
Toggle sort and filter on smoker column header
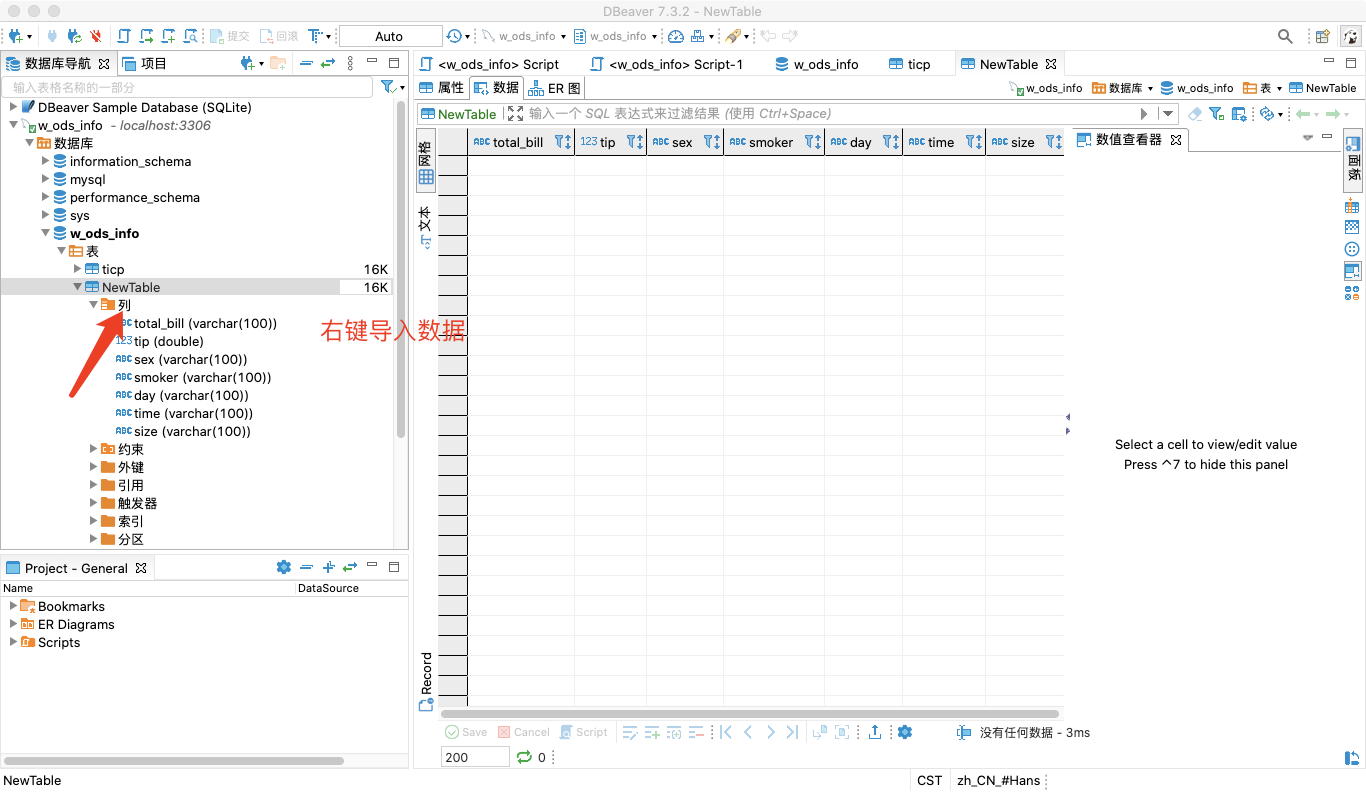(x=813, y=142)
